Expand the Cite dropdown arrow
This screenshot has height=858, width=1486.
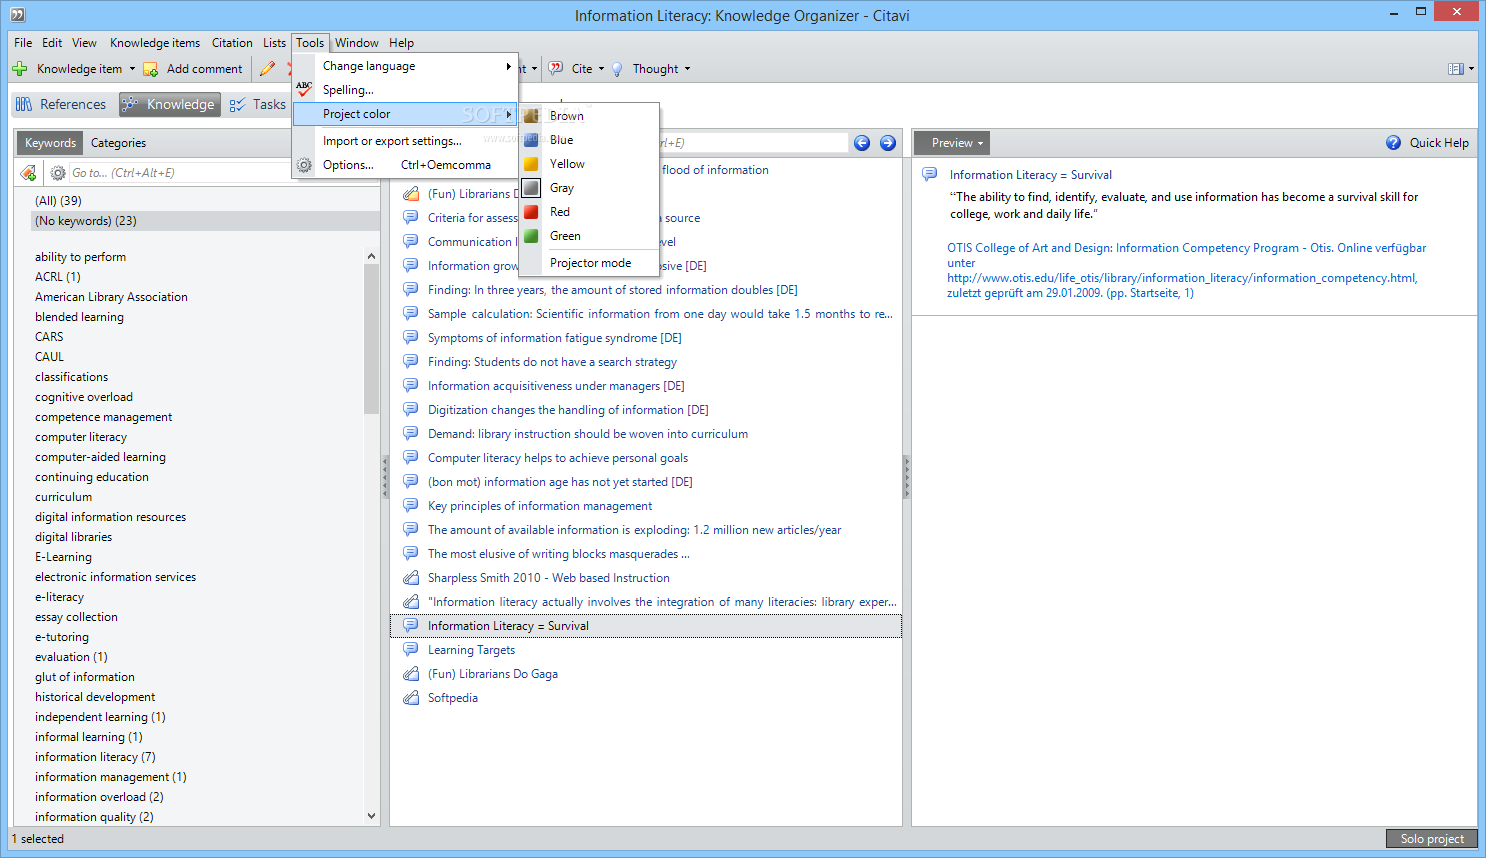pyautogui.click(x=601, y=69)
